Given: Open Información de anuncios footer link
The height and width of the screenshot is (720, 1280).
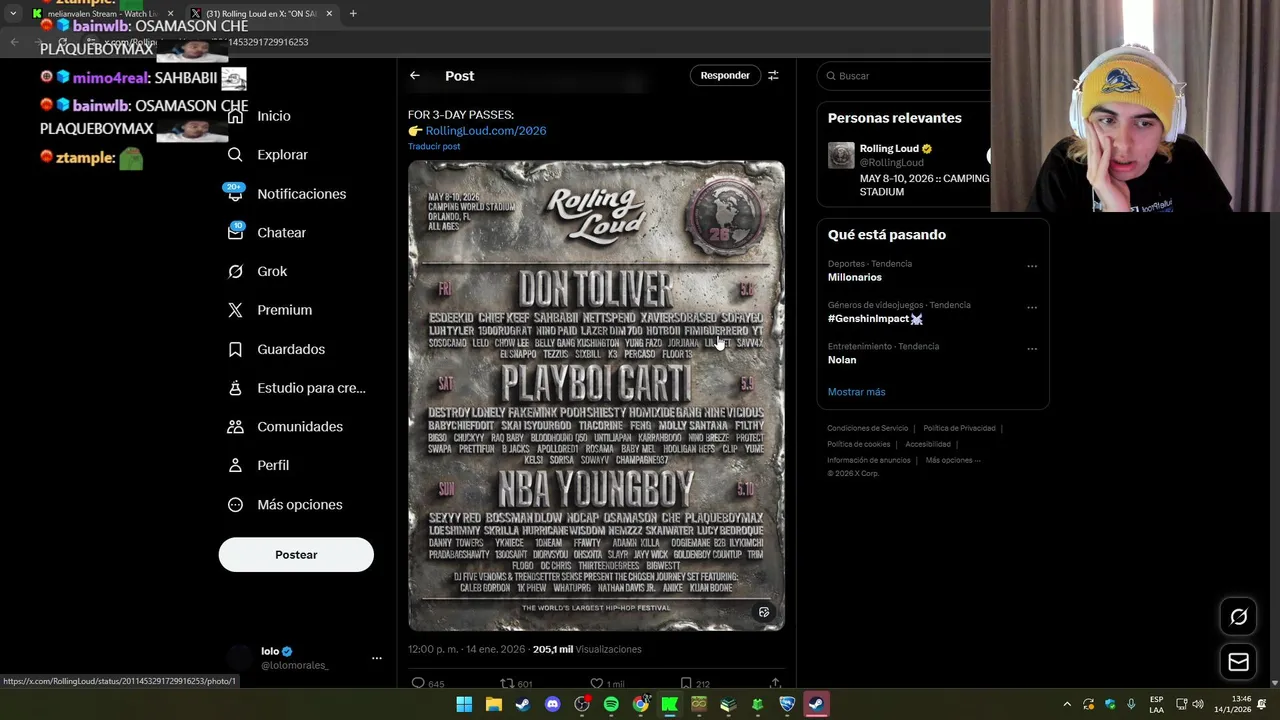Looking at the screenshot, I should pyautogui.click(x=868, y=460).
